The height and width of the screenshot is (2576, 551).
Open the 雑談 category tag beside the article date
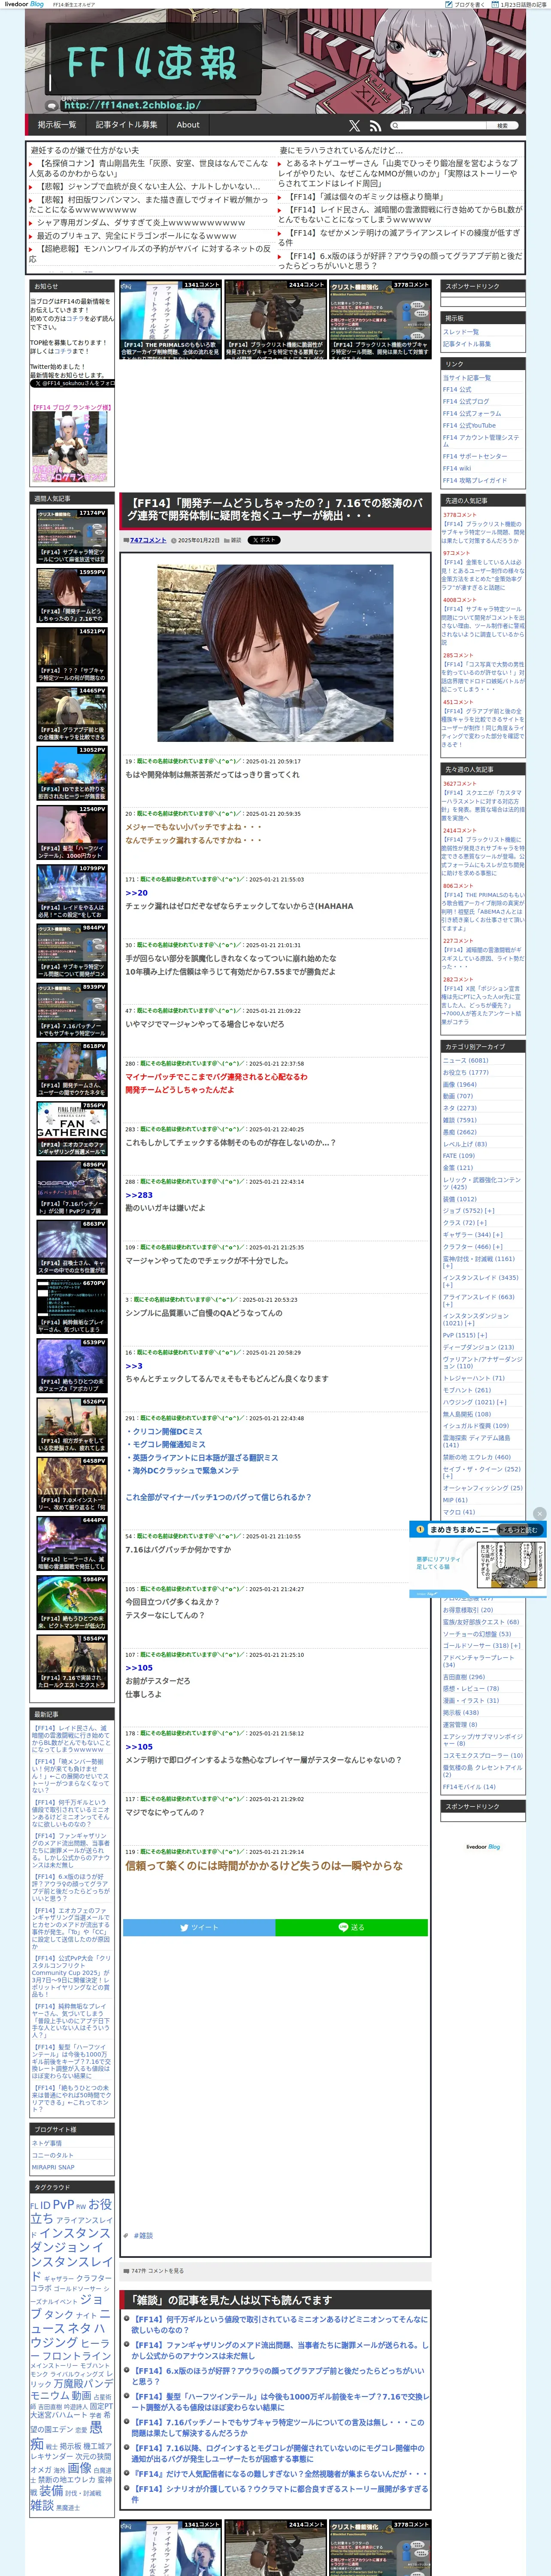[236, 540]
